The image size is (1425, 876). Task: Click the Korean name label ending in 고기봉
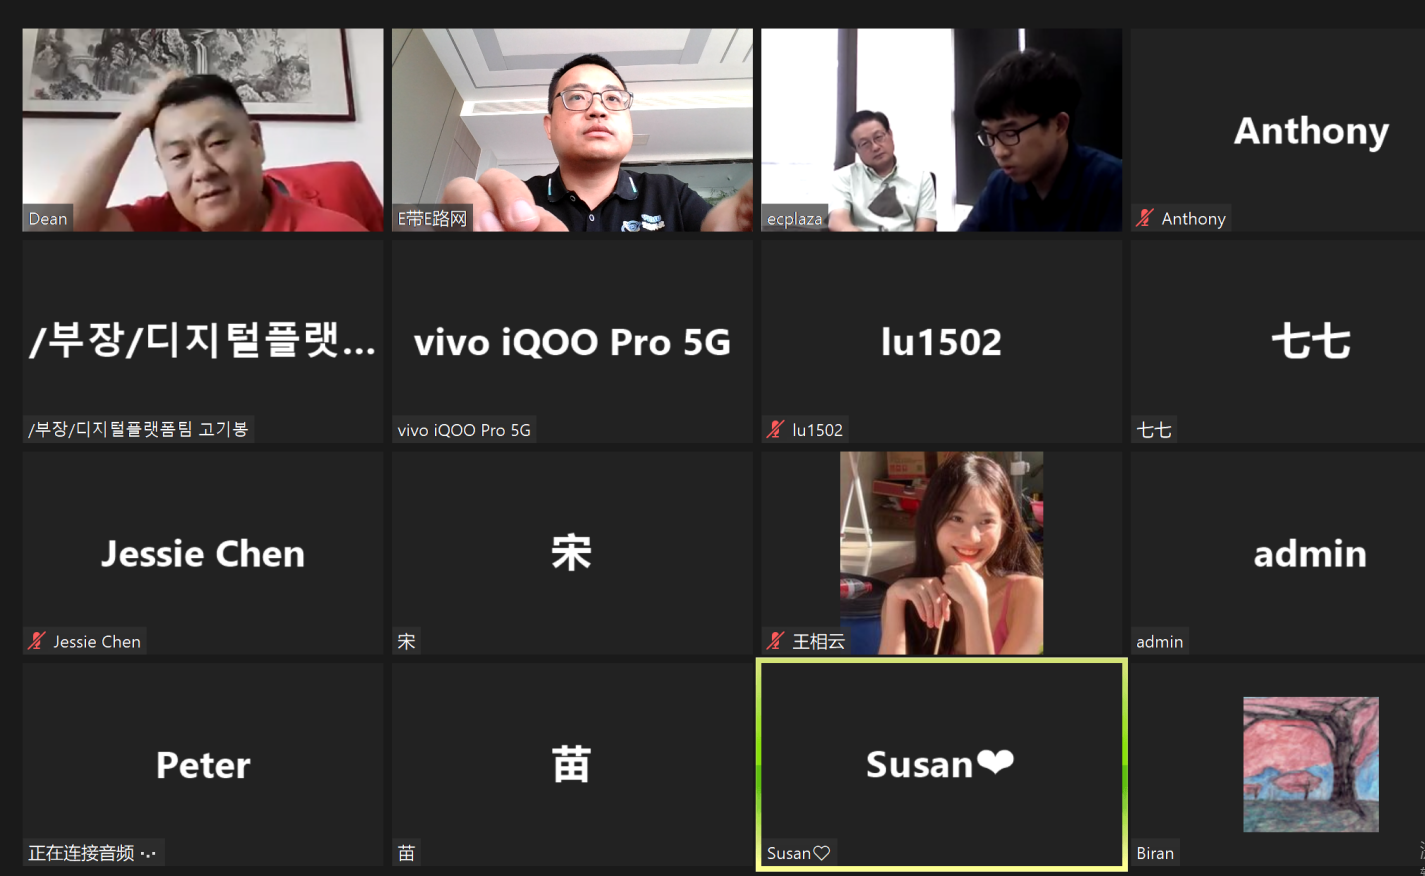pos(138,430)
